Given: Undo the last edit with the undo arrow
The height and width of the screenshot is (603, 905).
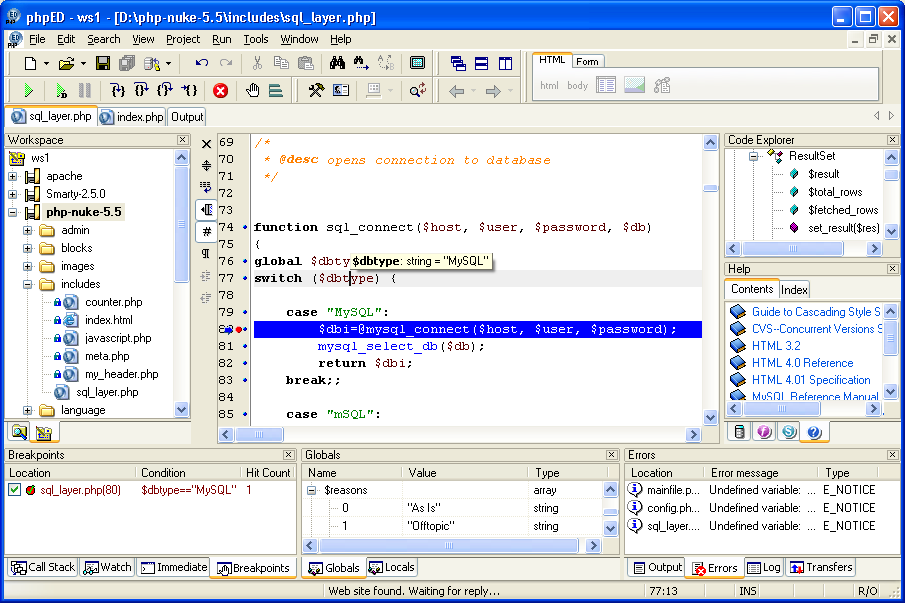Looking at the screenshot, I should (x=201, y=62).
